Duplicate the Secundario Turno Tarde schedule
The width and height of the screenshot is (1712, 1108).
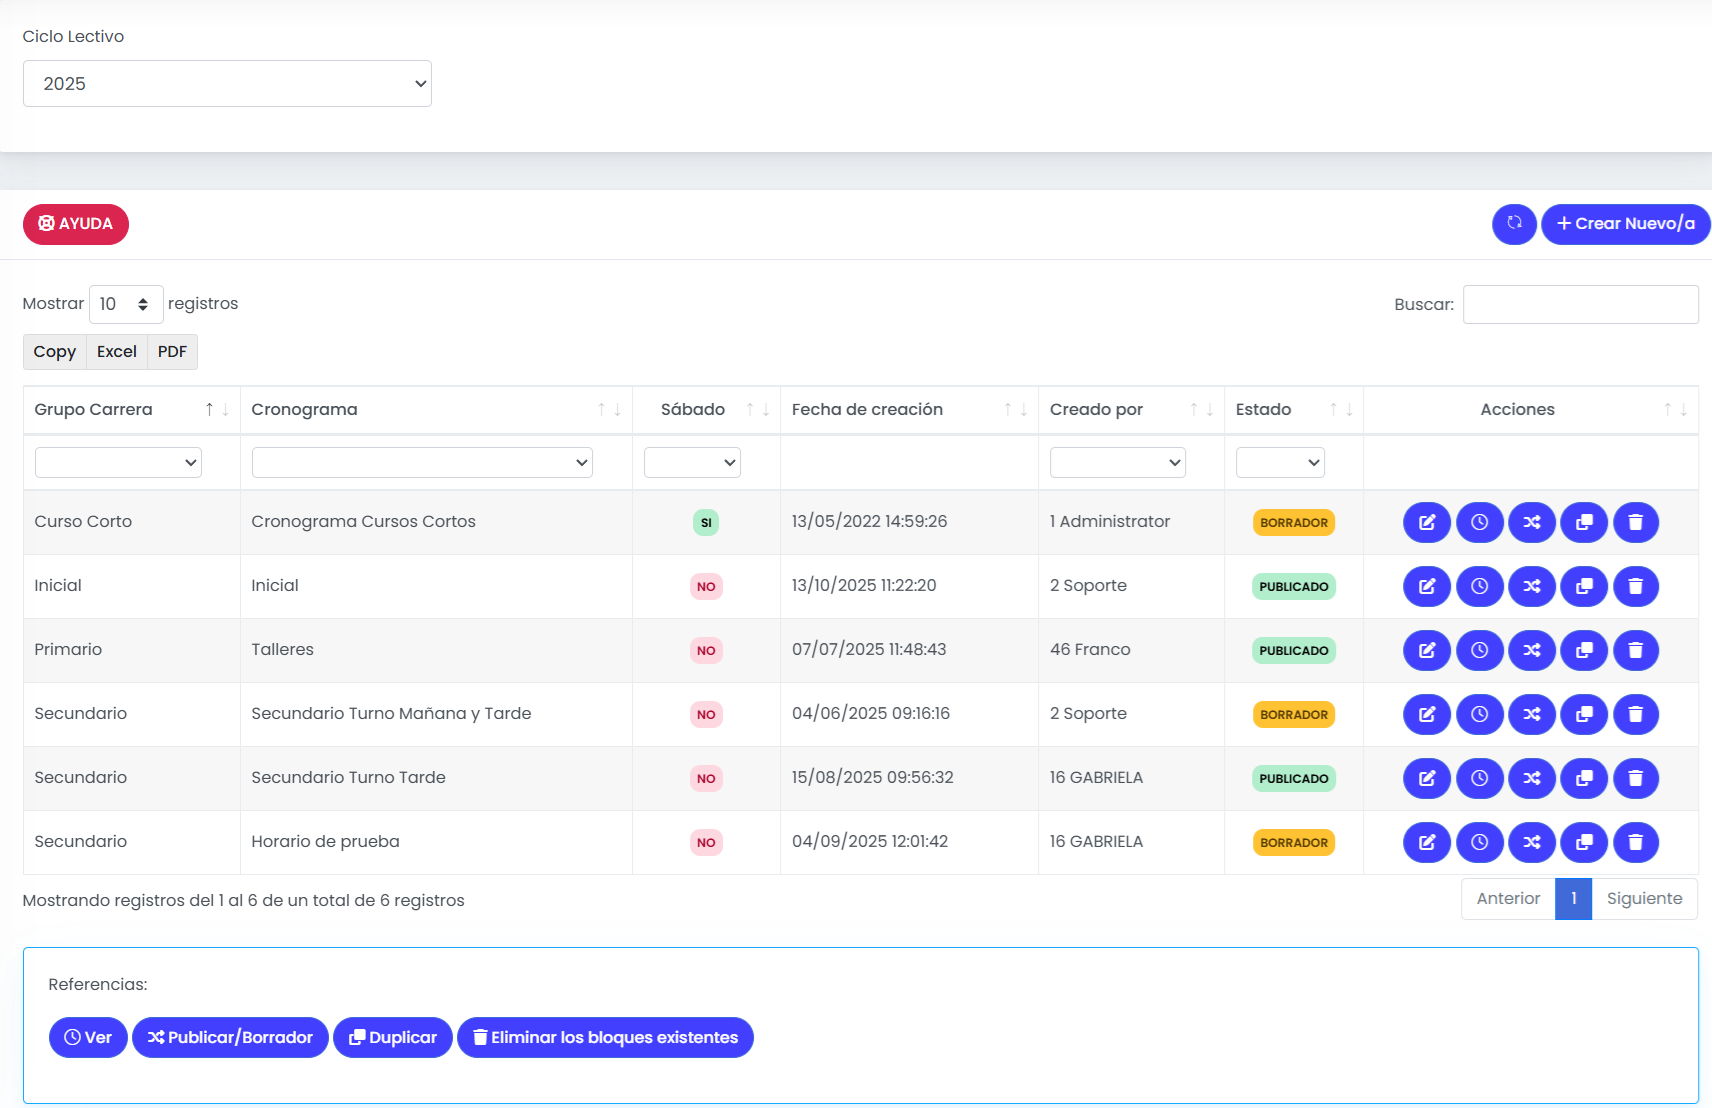[x=1584, y=778]
